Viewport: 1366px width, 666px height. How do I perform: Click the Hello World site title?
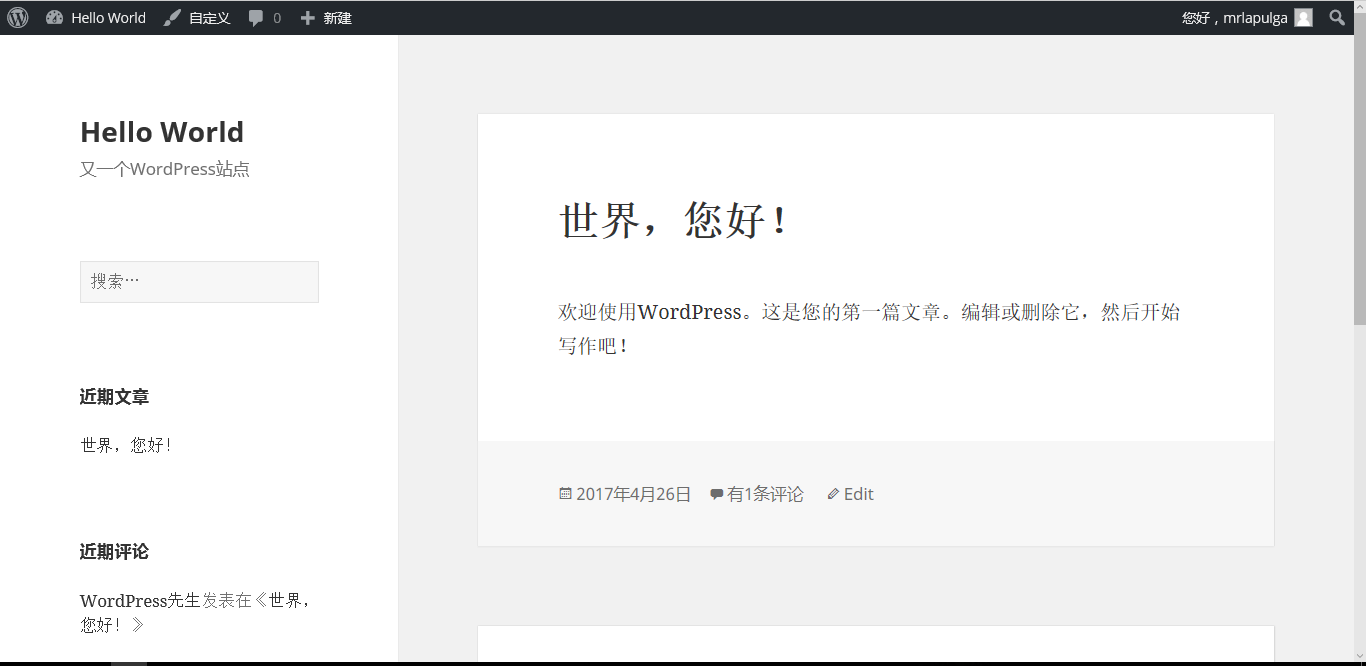[162, 132]
